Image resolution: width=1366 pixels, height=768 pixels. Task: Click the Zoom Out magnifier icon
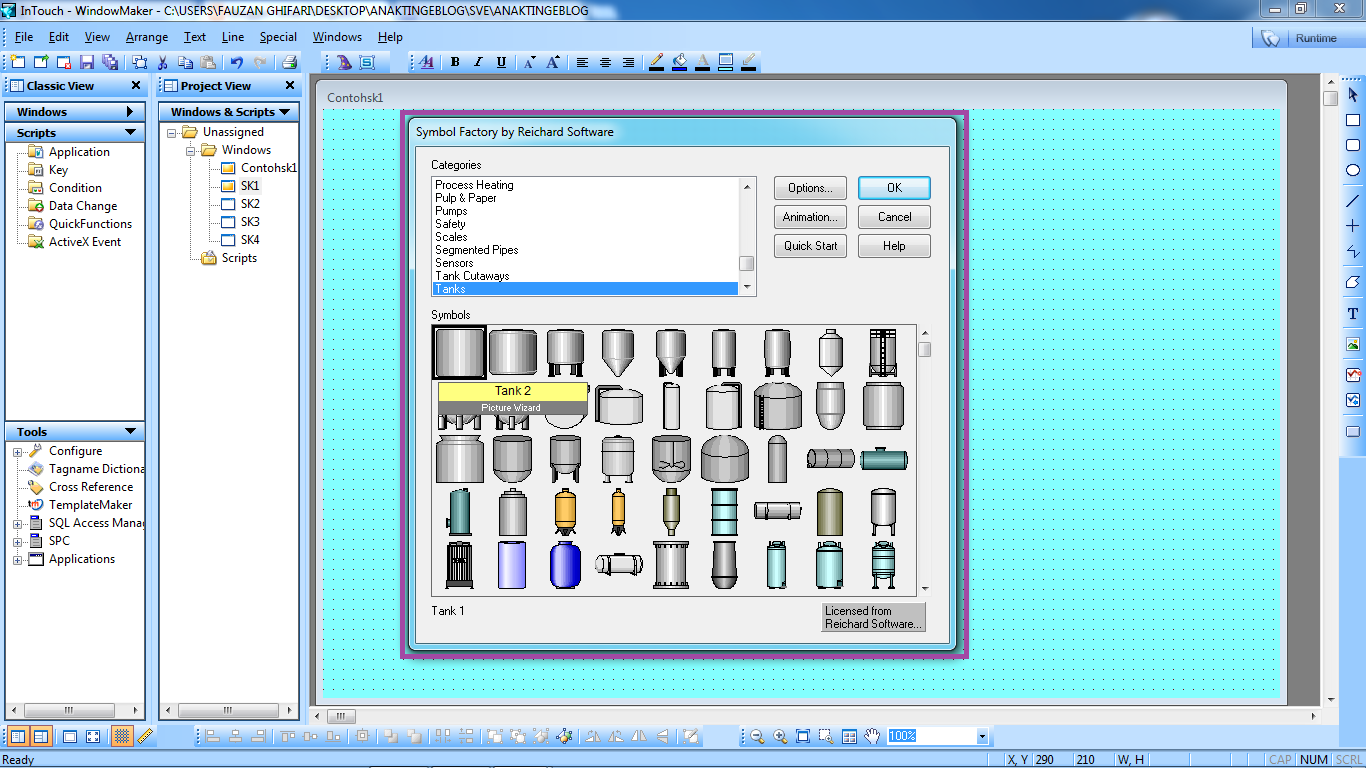[x=757, y=736]
